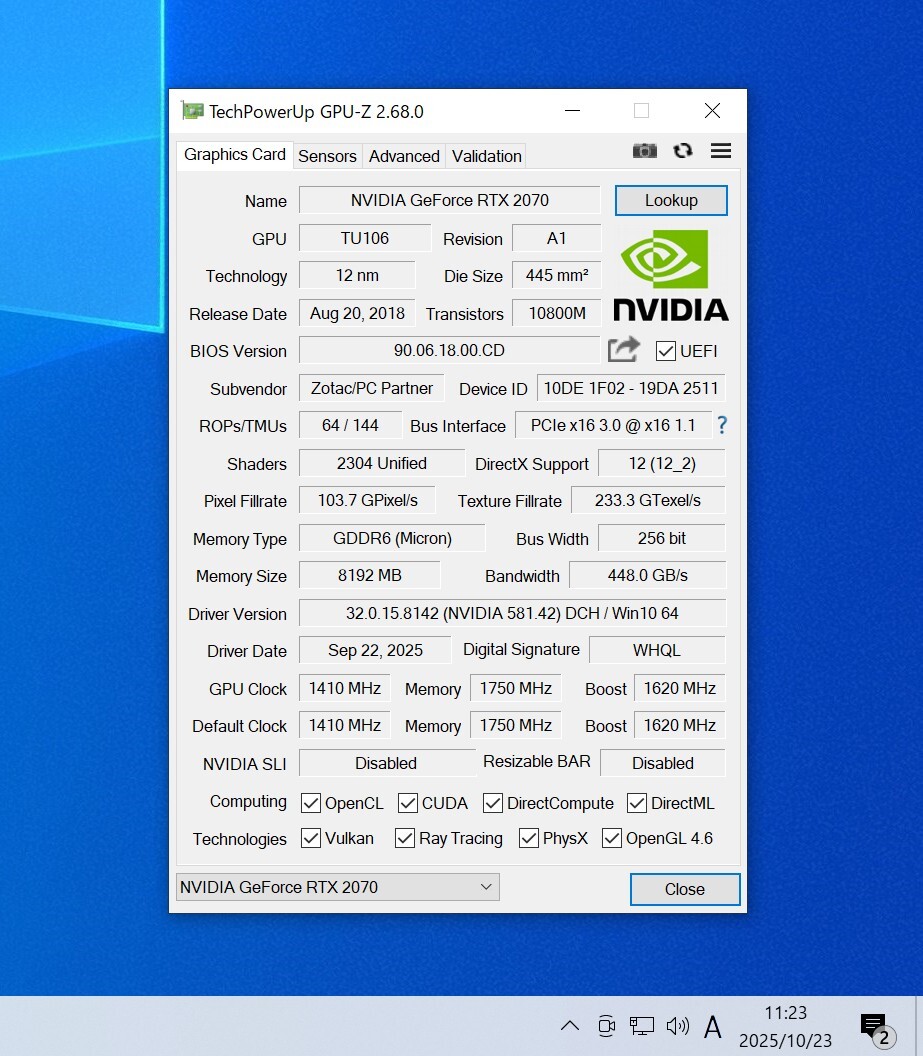Open the hamburger menu icon
This screenshot has width=923, height=1056.
pos(721,151)
